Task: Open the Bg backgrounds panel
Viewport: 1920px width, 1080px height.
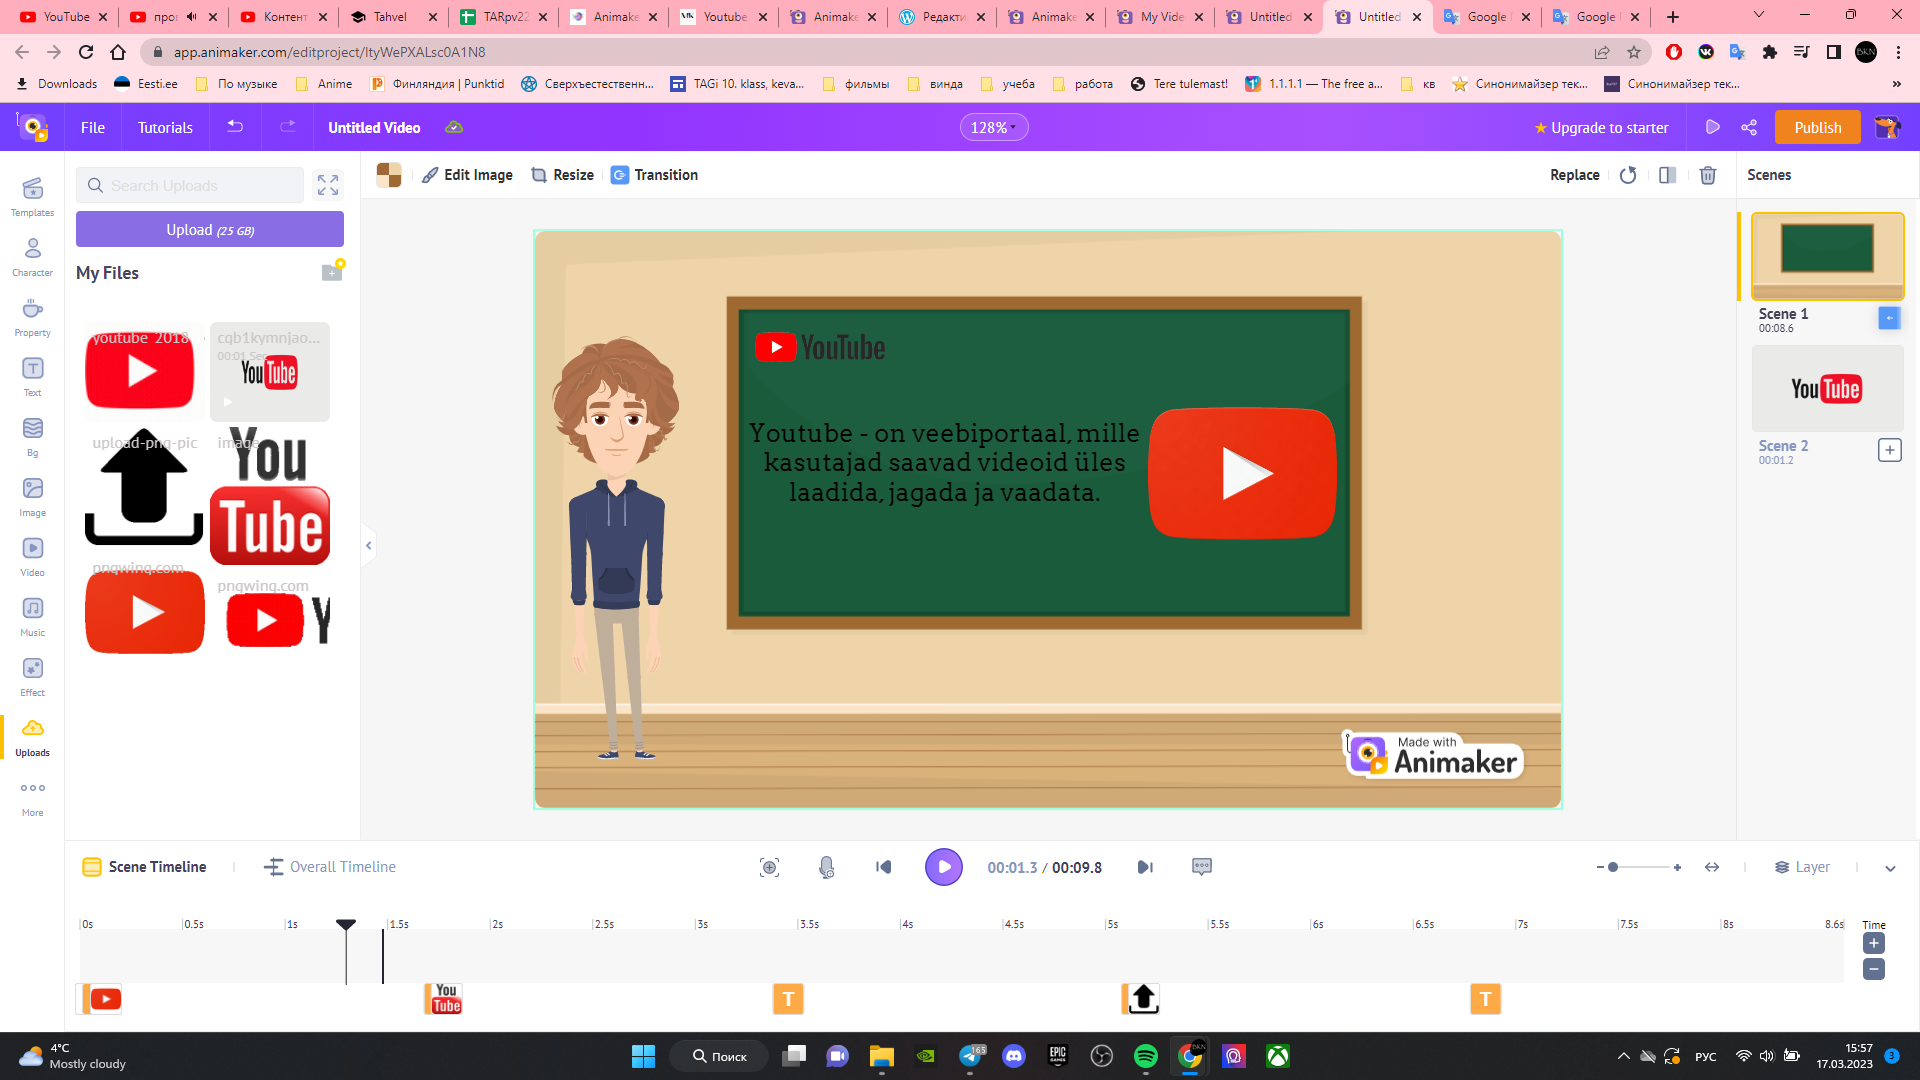Action: 32,436
